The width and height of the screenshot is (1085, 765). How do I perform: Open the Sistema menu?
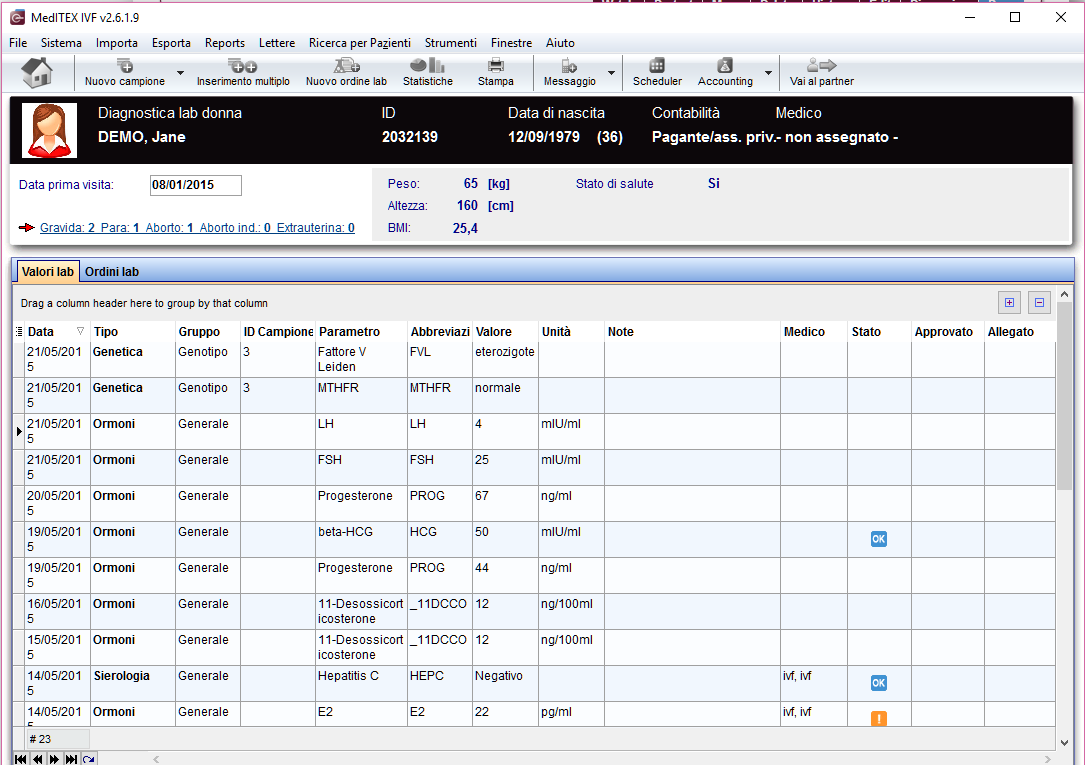click(61, 43)
